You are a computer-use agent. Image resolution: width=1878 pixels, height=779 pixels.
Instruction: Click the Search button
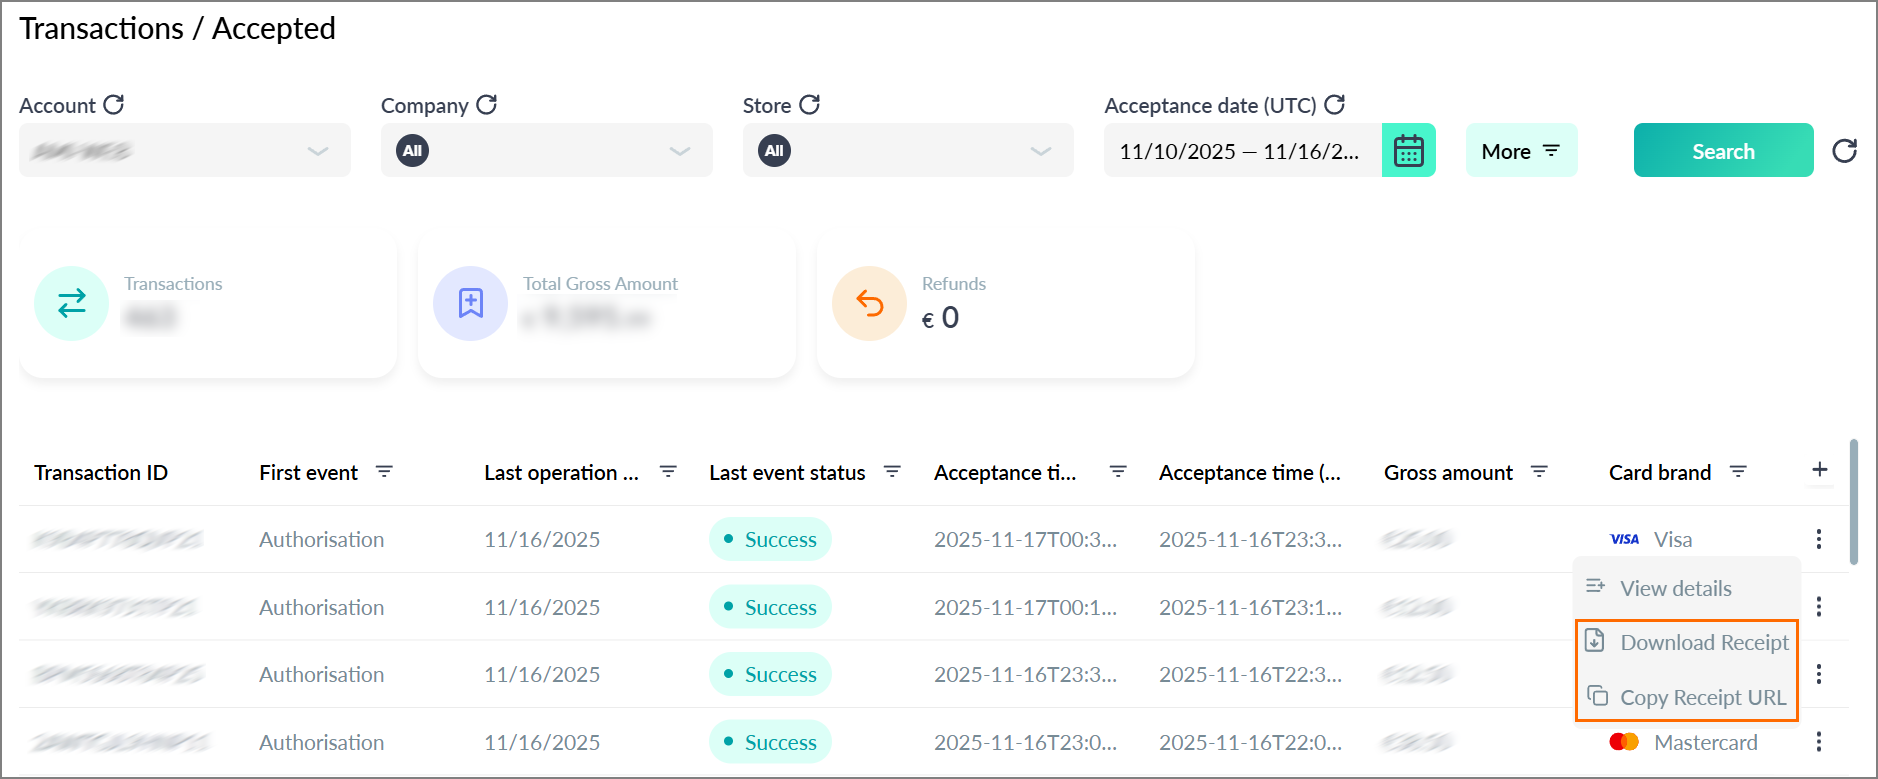1723,150
